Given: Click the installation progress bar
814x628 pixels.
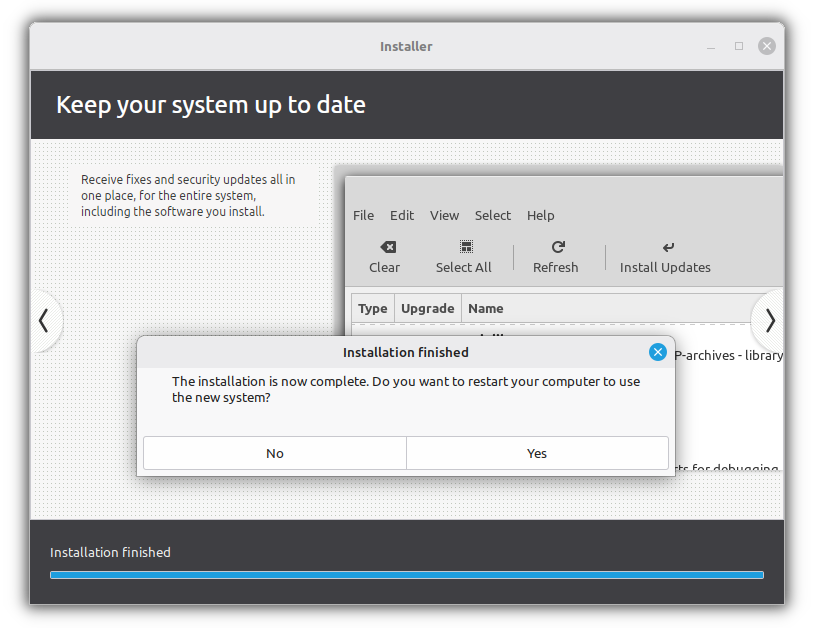Looking at the screenshot, I should point(406,574).
